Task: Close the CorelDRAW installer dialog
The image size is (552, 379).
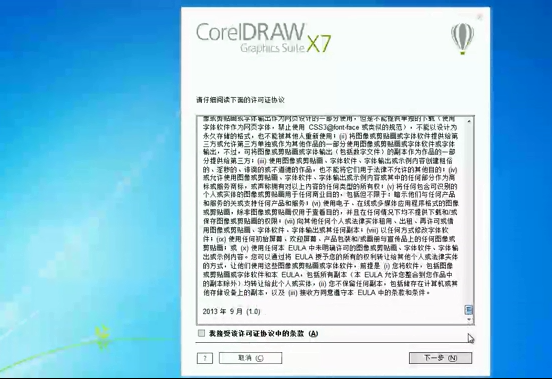Action: coord(479,16)
